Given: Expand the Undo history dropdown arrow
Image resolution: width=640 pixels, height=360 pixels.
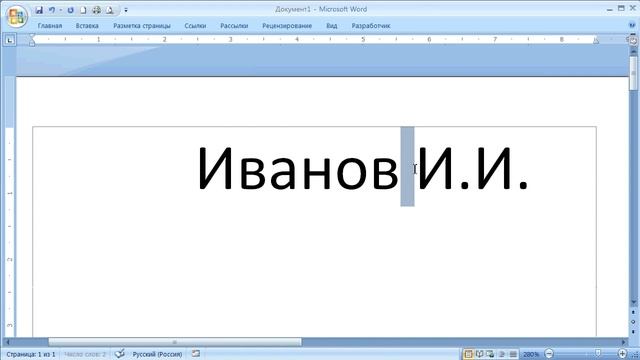Looking at the screenshot, I should pyautogui.click(x=60, y=10).
